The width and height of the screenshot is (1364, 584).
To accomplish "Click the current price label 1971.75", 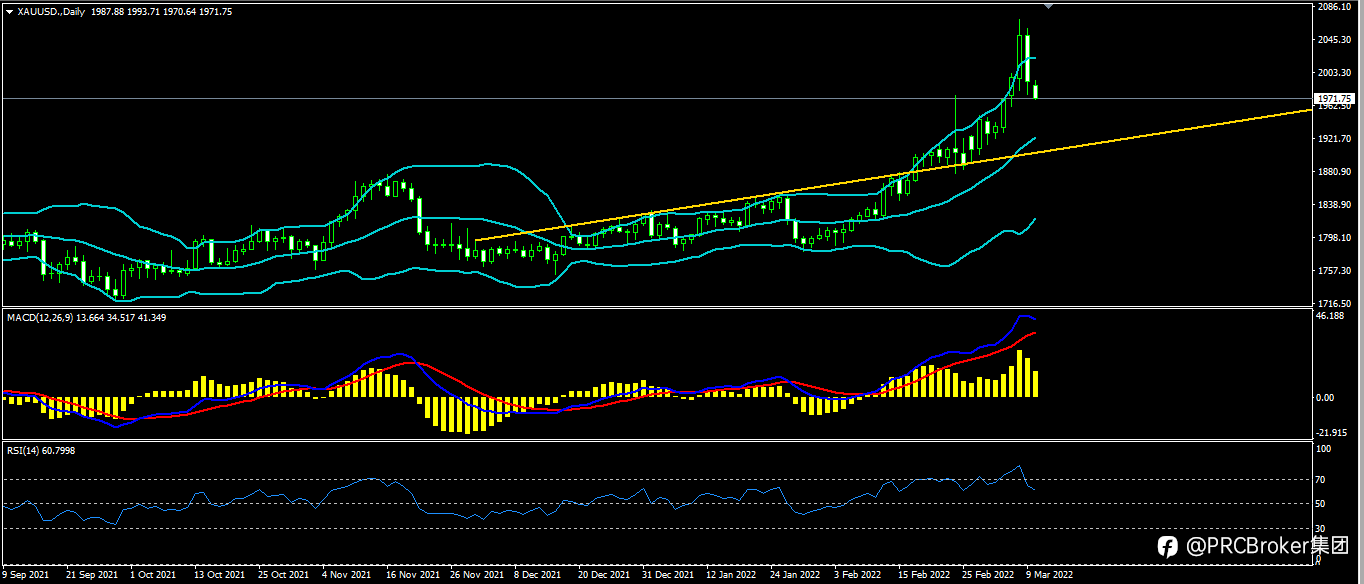I will tap(1336, 99).
